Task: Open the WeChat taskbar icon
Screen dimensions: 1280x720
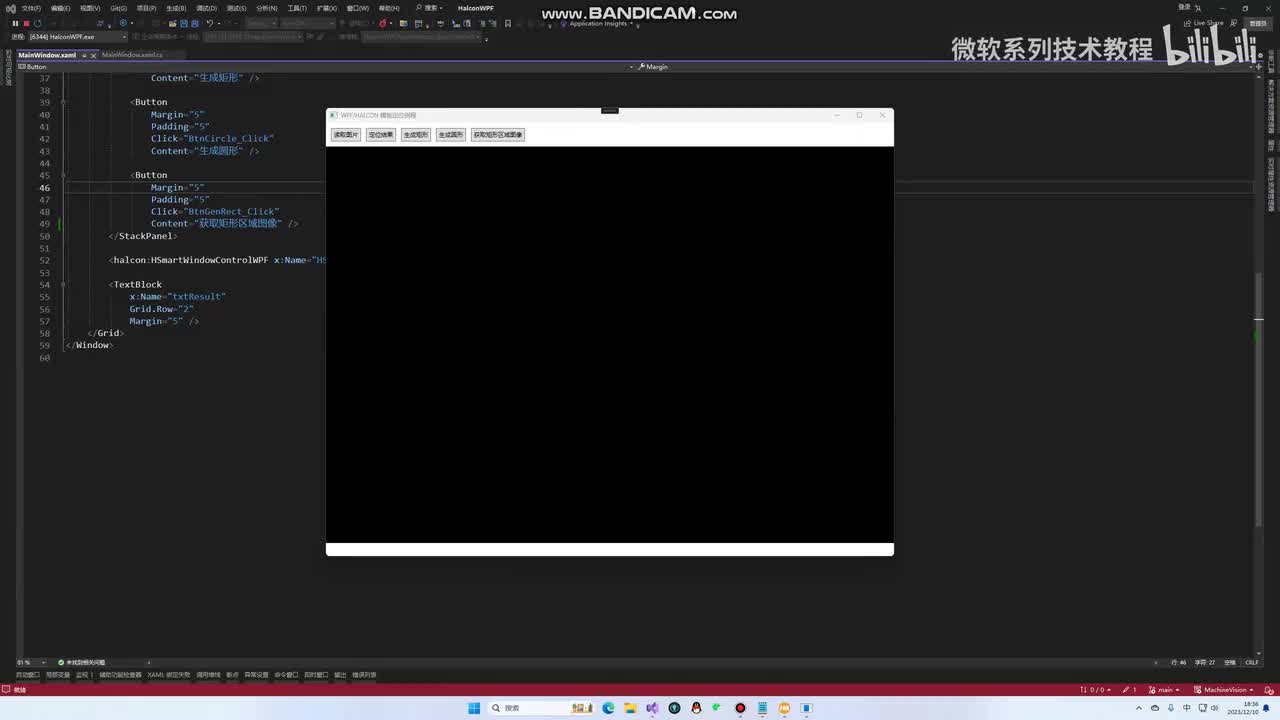Action: click(x=718, y=708)
